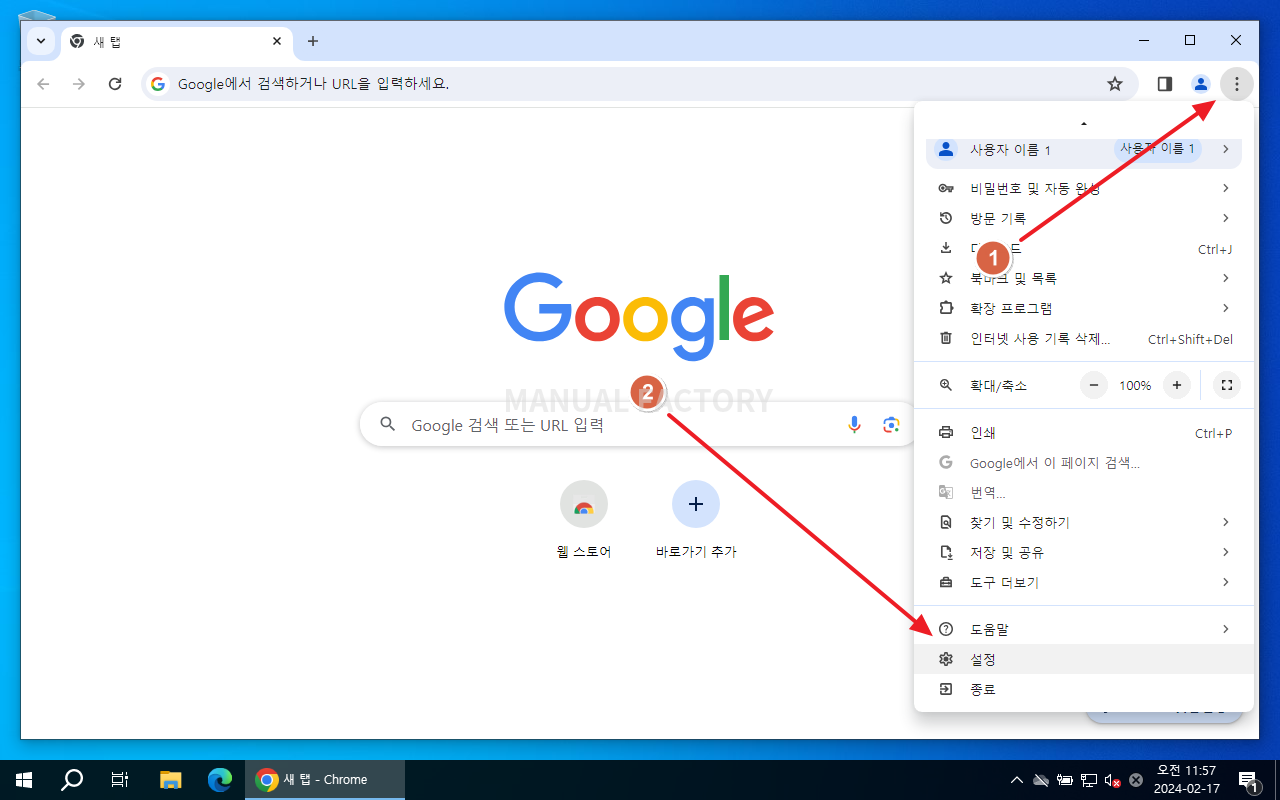Expand 비밀번호 및 자동 완성 submenu
The width and height of the screenshot is (1280, 800).
point(1084,188)
